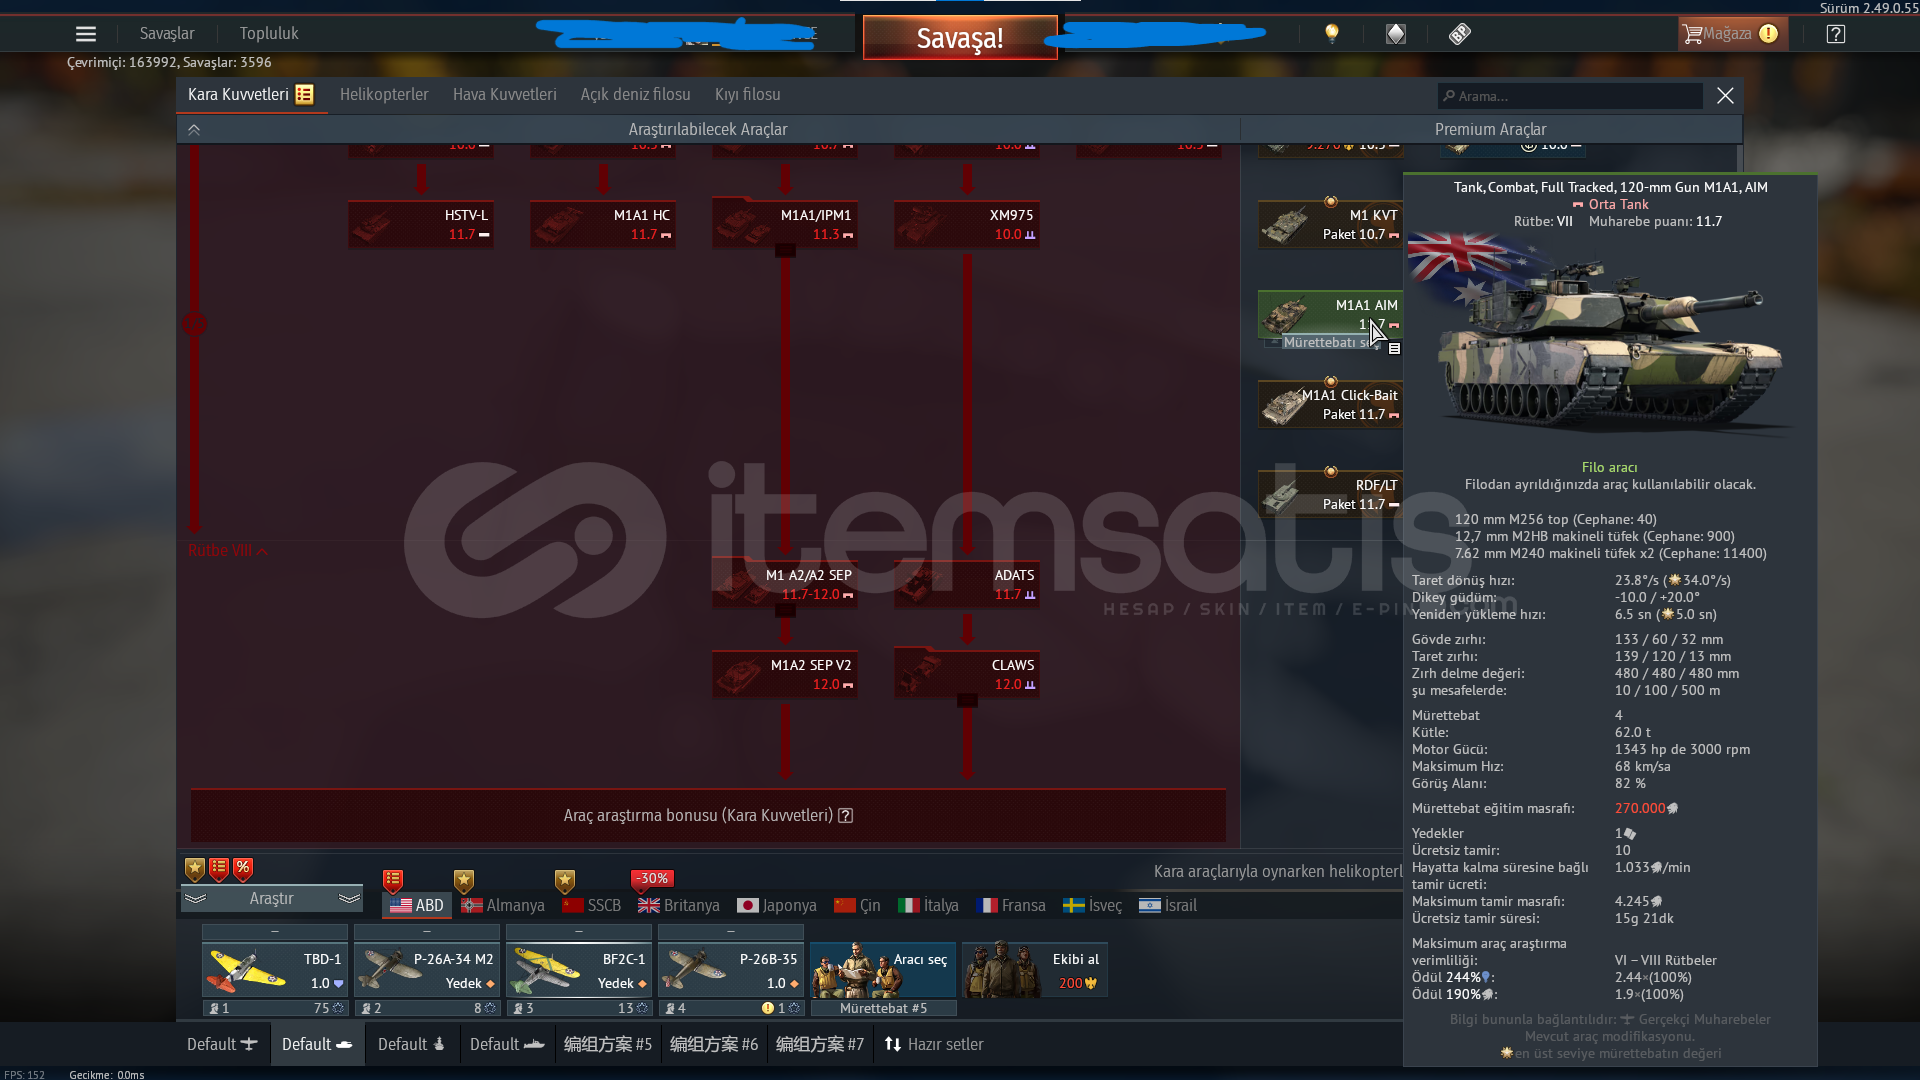This screenshot has height=1080, width=1920.
Task: Click Hazır setler presets arrows icon
Action: pyautogui.click(x=893, y=1044)
